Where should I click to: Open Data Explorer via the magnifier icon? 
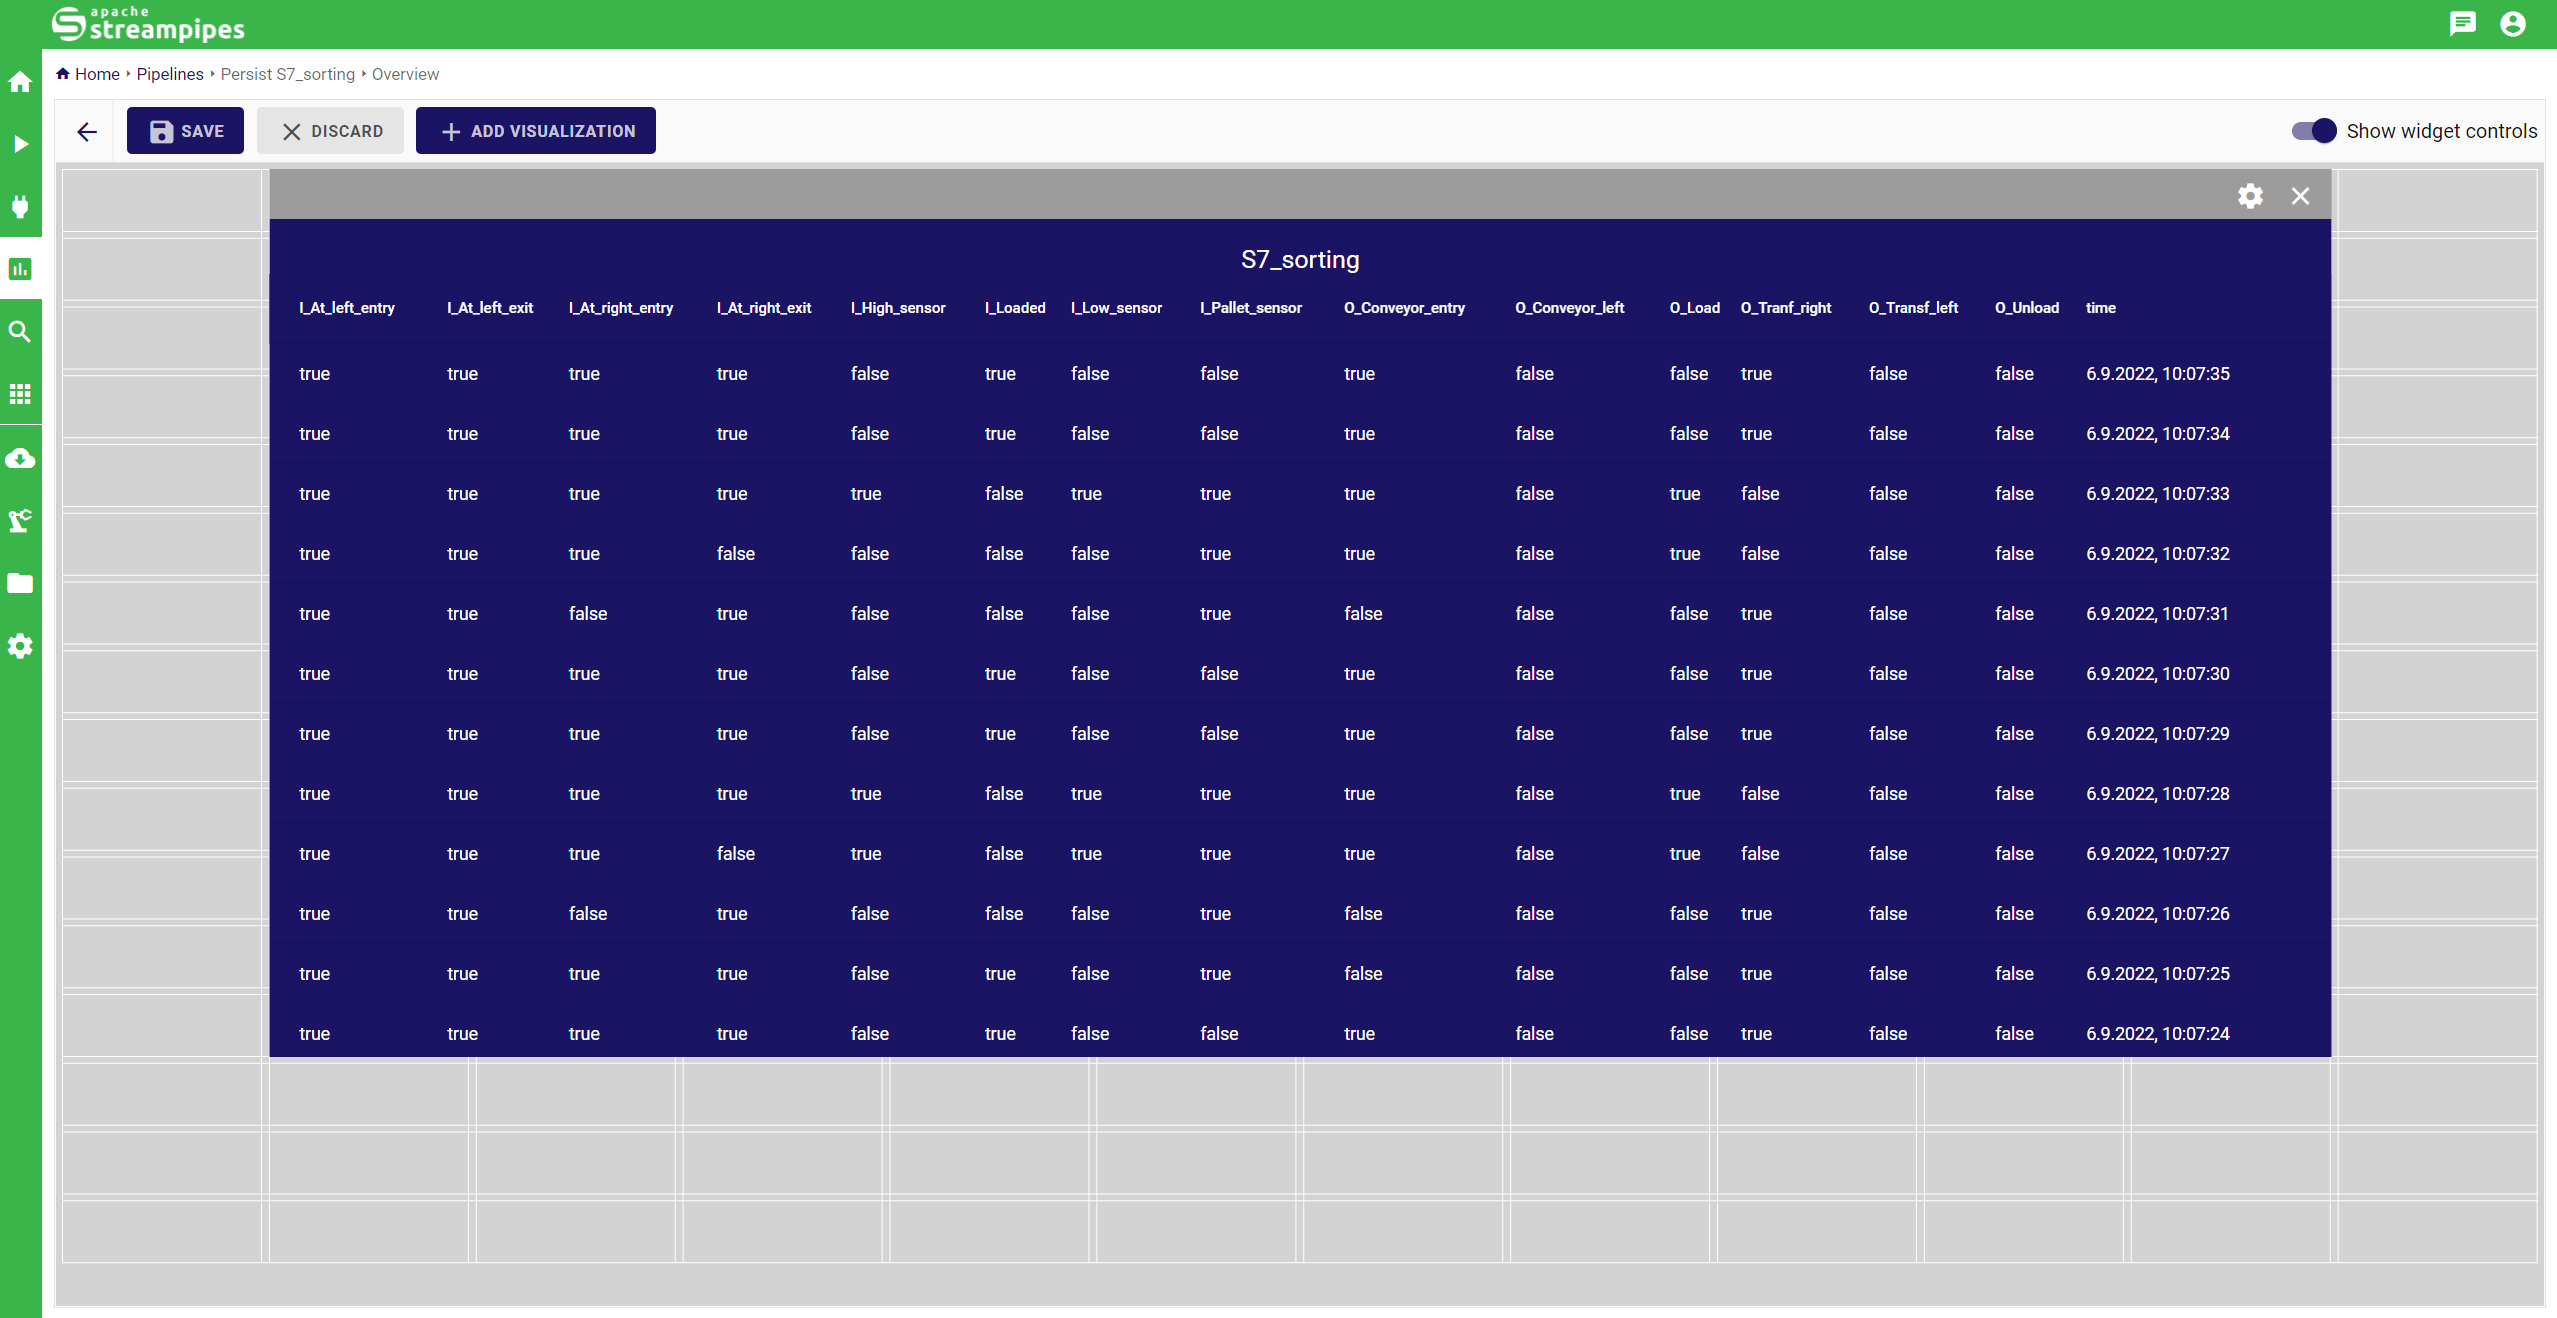coord(20,332)
